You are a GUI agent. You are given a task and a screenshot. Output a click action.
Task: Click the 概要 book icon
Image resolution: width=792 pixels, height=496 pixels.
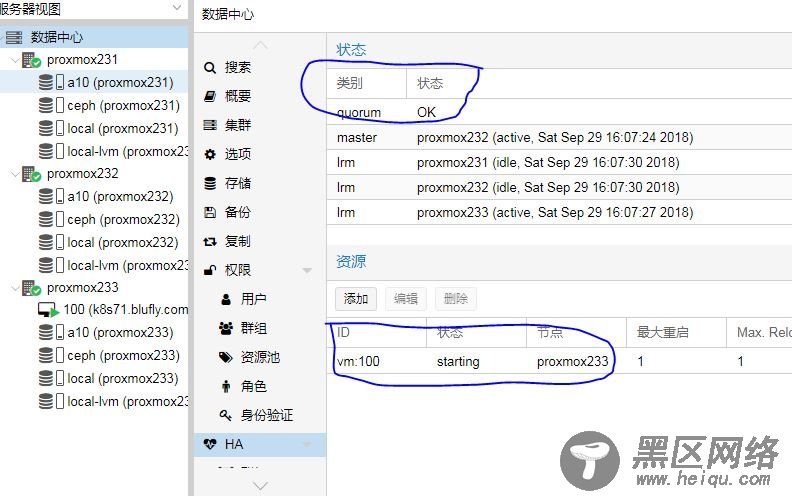click(x=210, y=96)
